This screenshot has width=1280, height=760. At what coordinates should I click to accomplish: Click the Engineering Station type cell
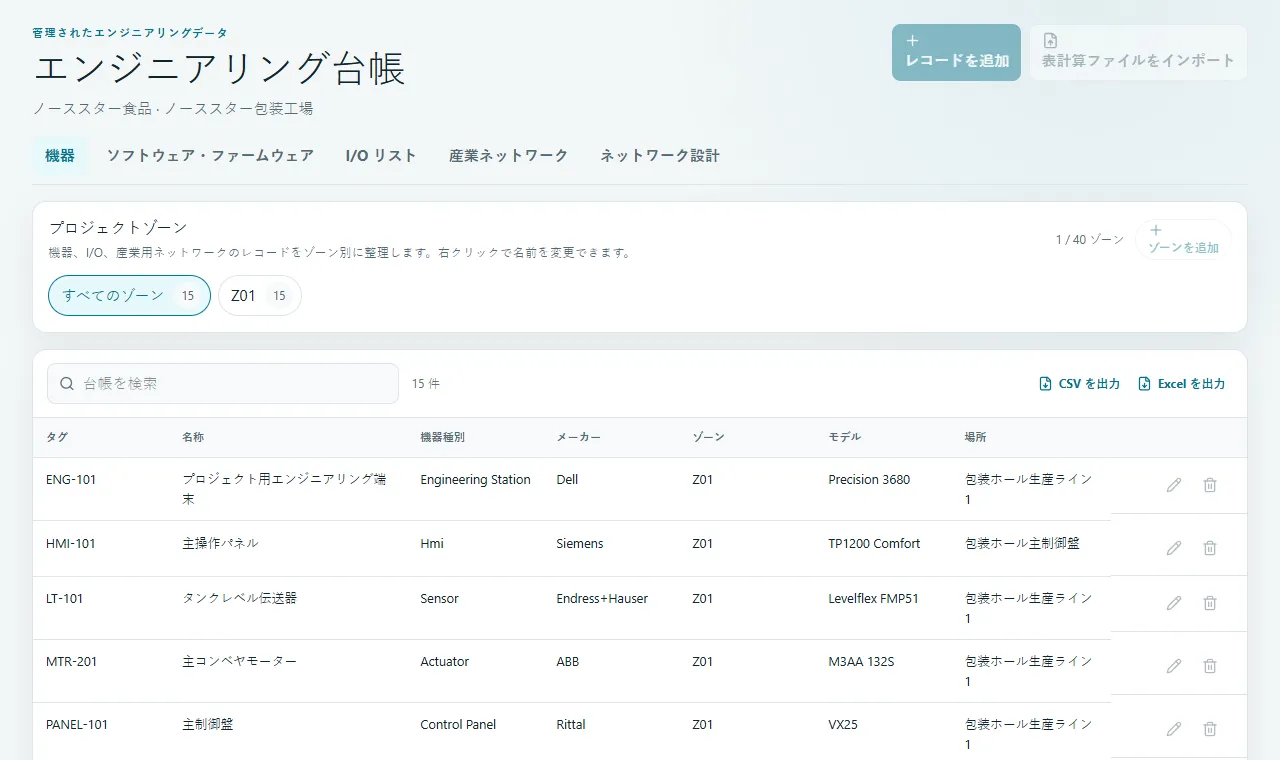(x=475, y=480)
